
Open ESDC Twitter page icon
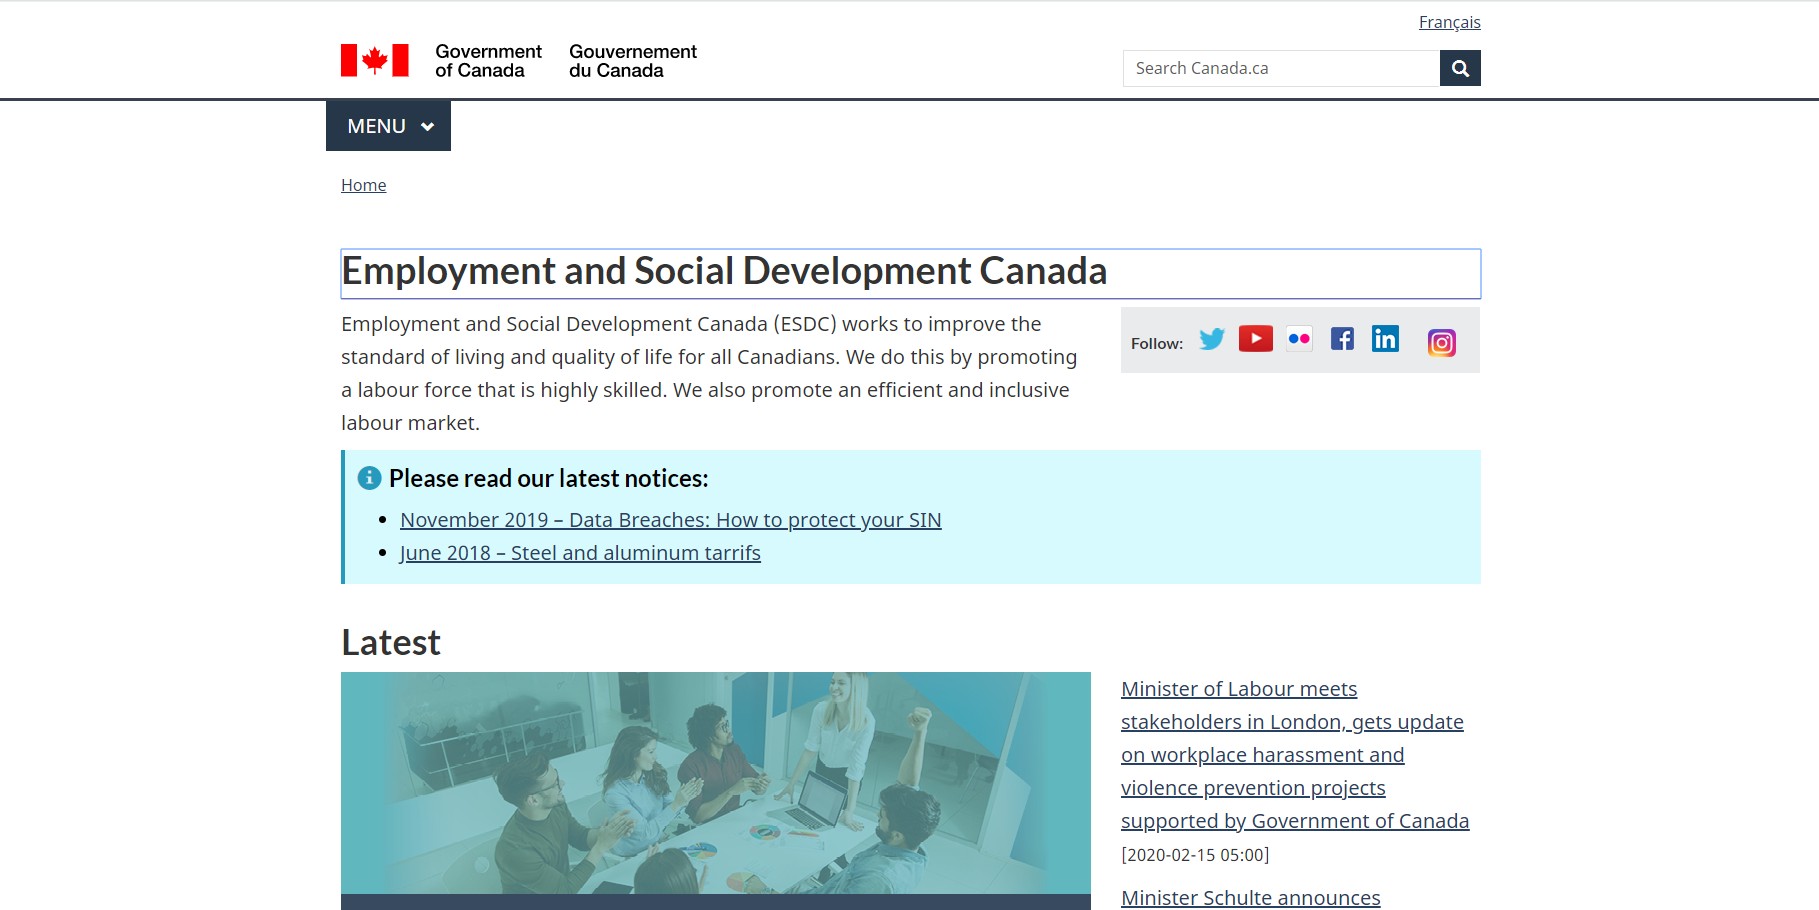pyautogui.click(x=1212, y=339)
